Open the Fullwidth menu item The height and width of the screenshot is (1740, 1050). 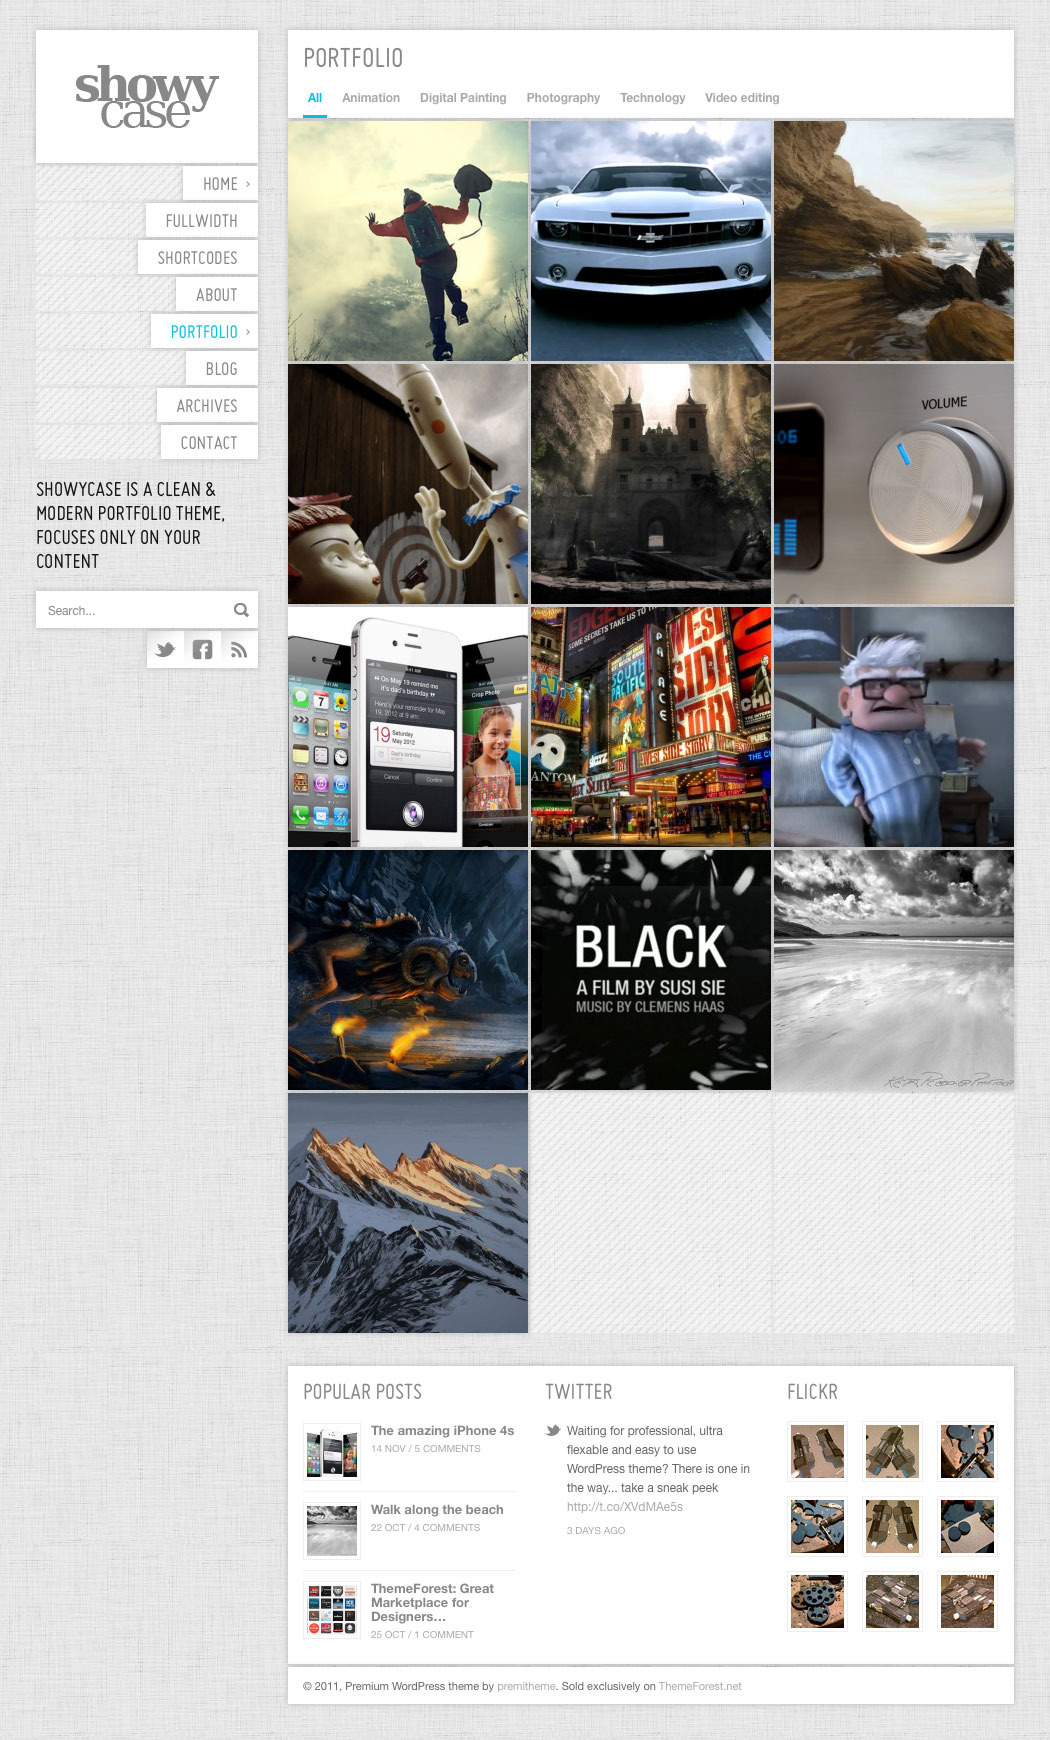(201, 221)
